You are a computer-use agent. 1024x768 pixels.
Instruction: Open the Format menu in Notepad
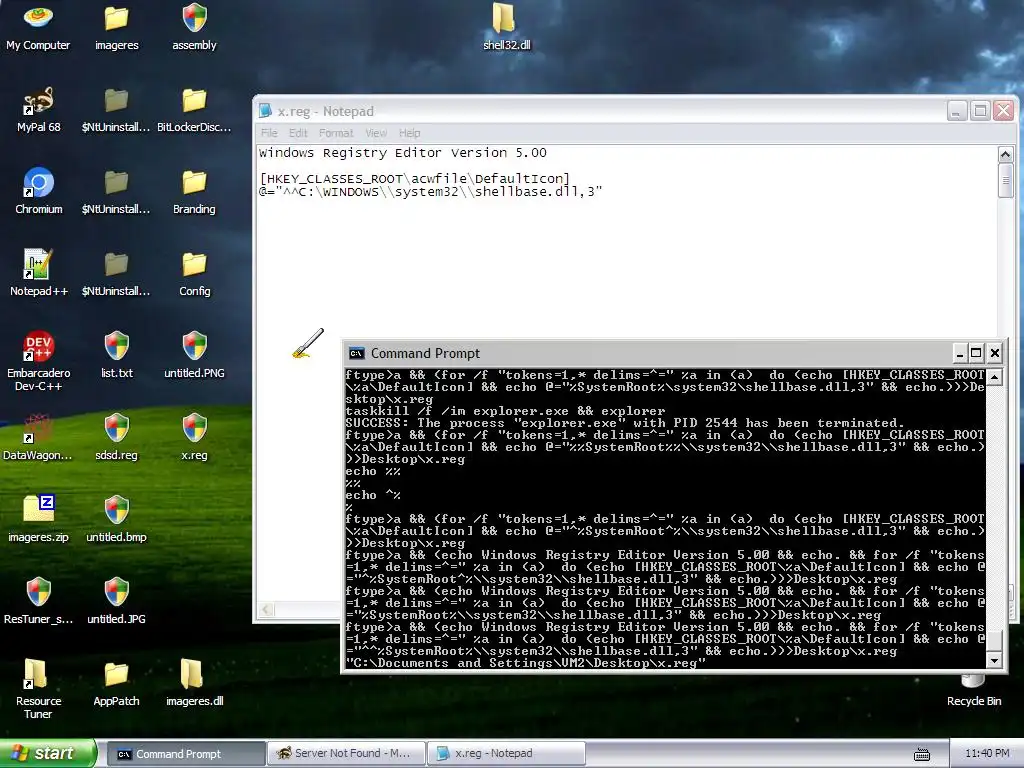(336, 133)
